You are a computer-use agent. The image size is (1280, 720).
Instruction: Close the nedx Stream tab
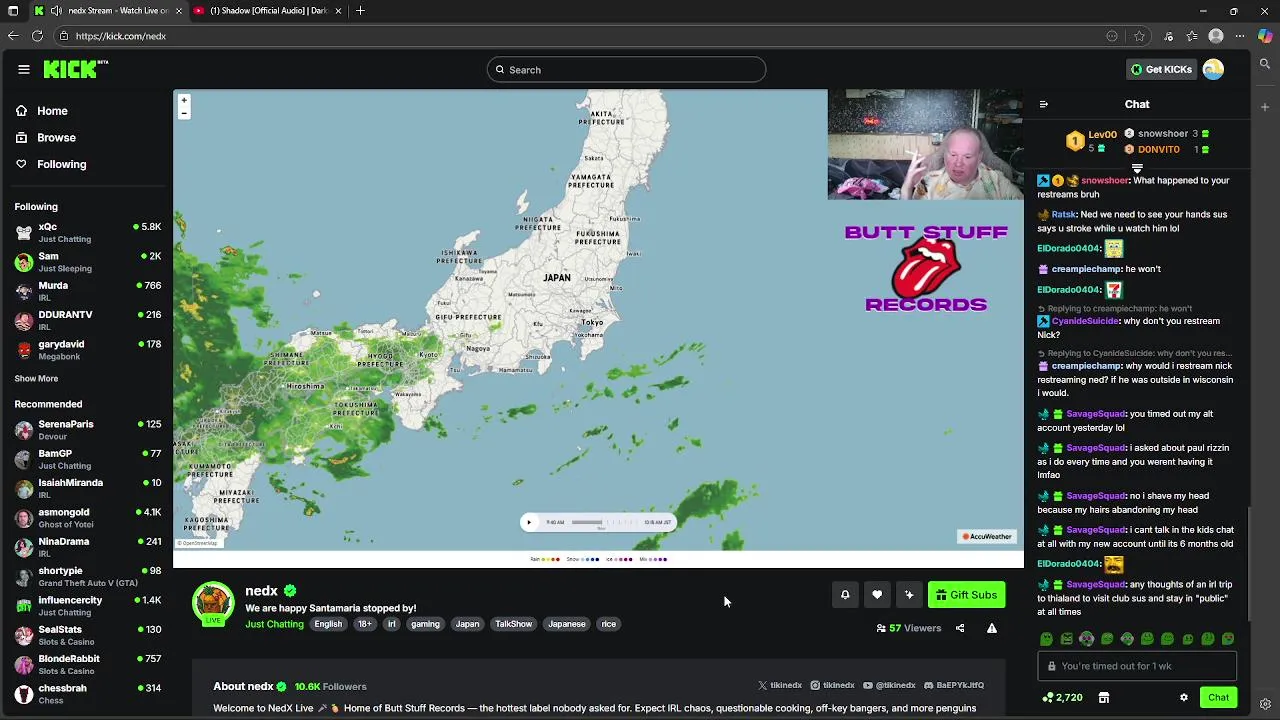tap(178, 11)
